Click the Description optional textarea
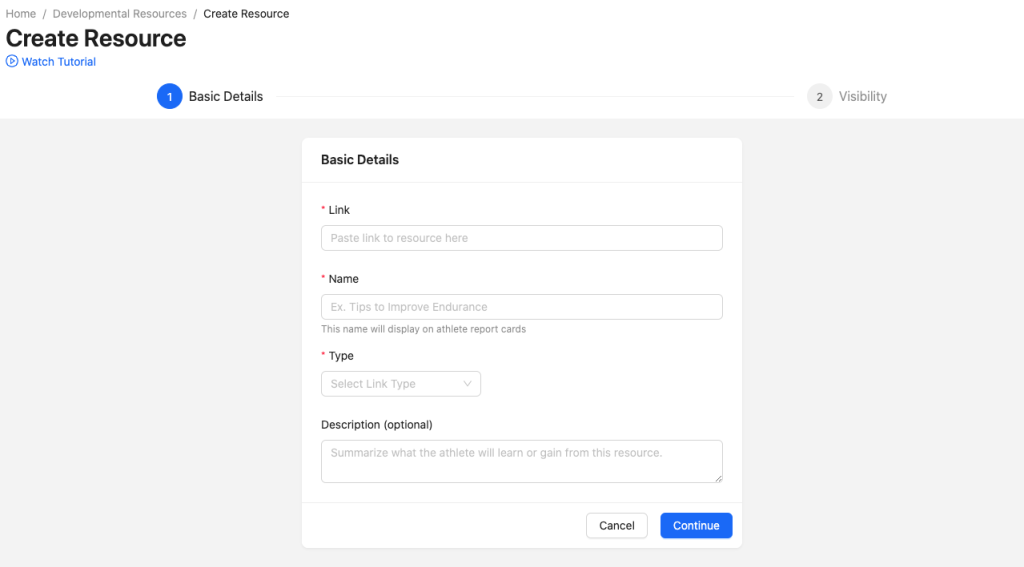The width and height of the screenshot is (1024, 567). coord(521,461)
